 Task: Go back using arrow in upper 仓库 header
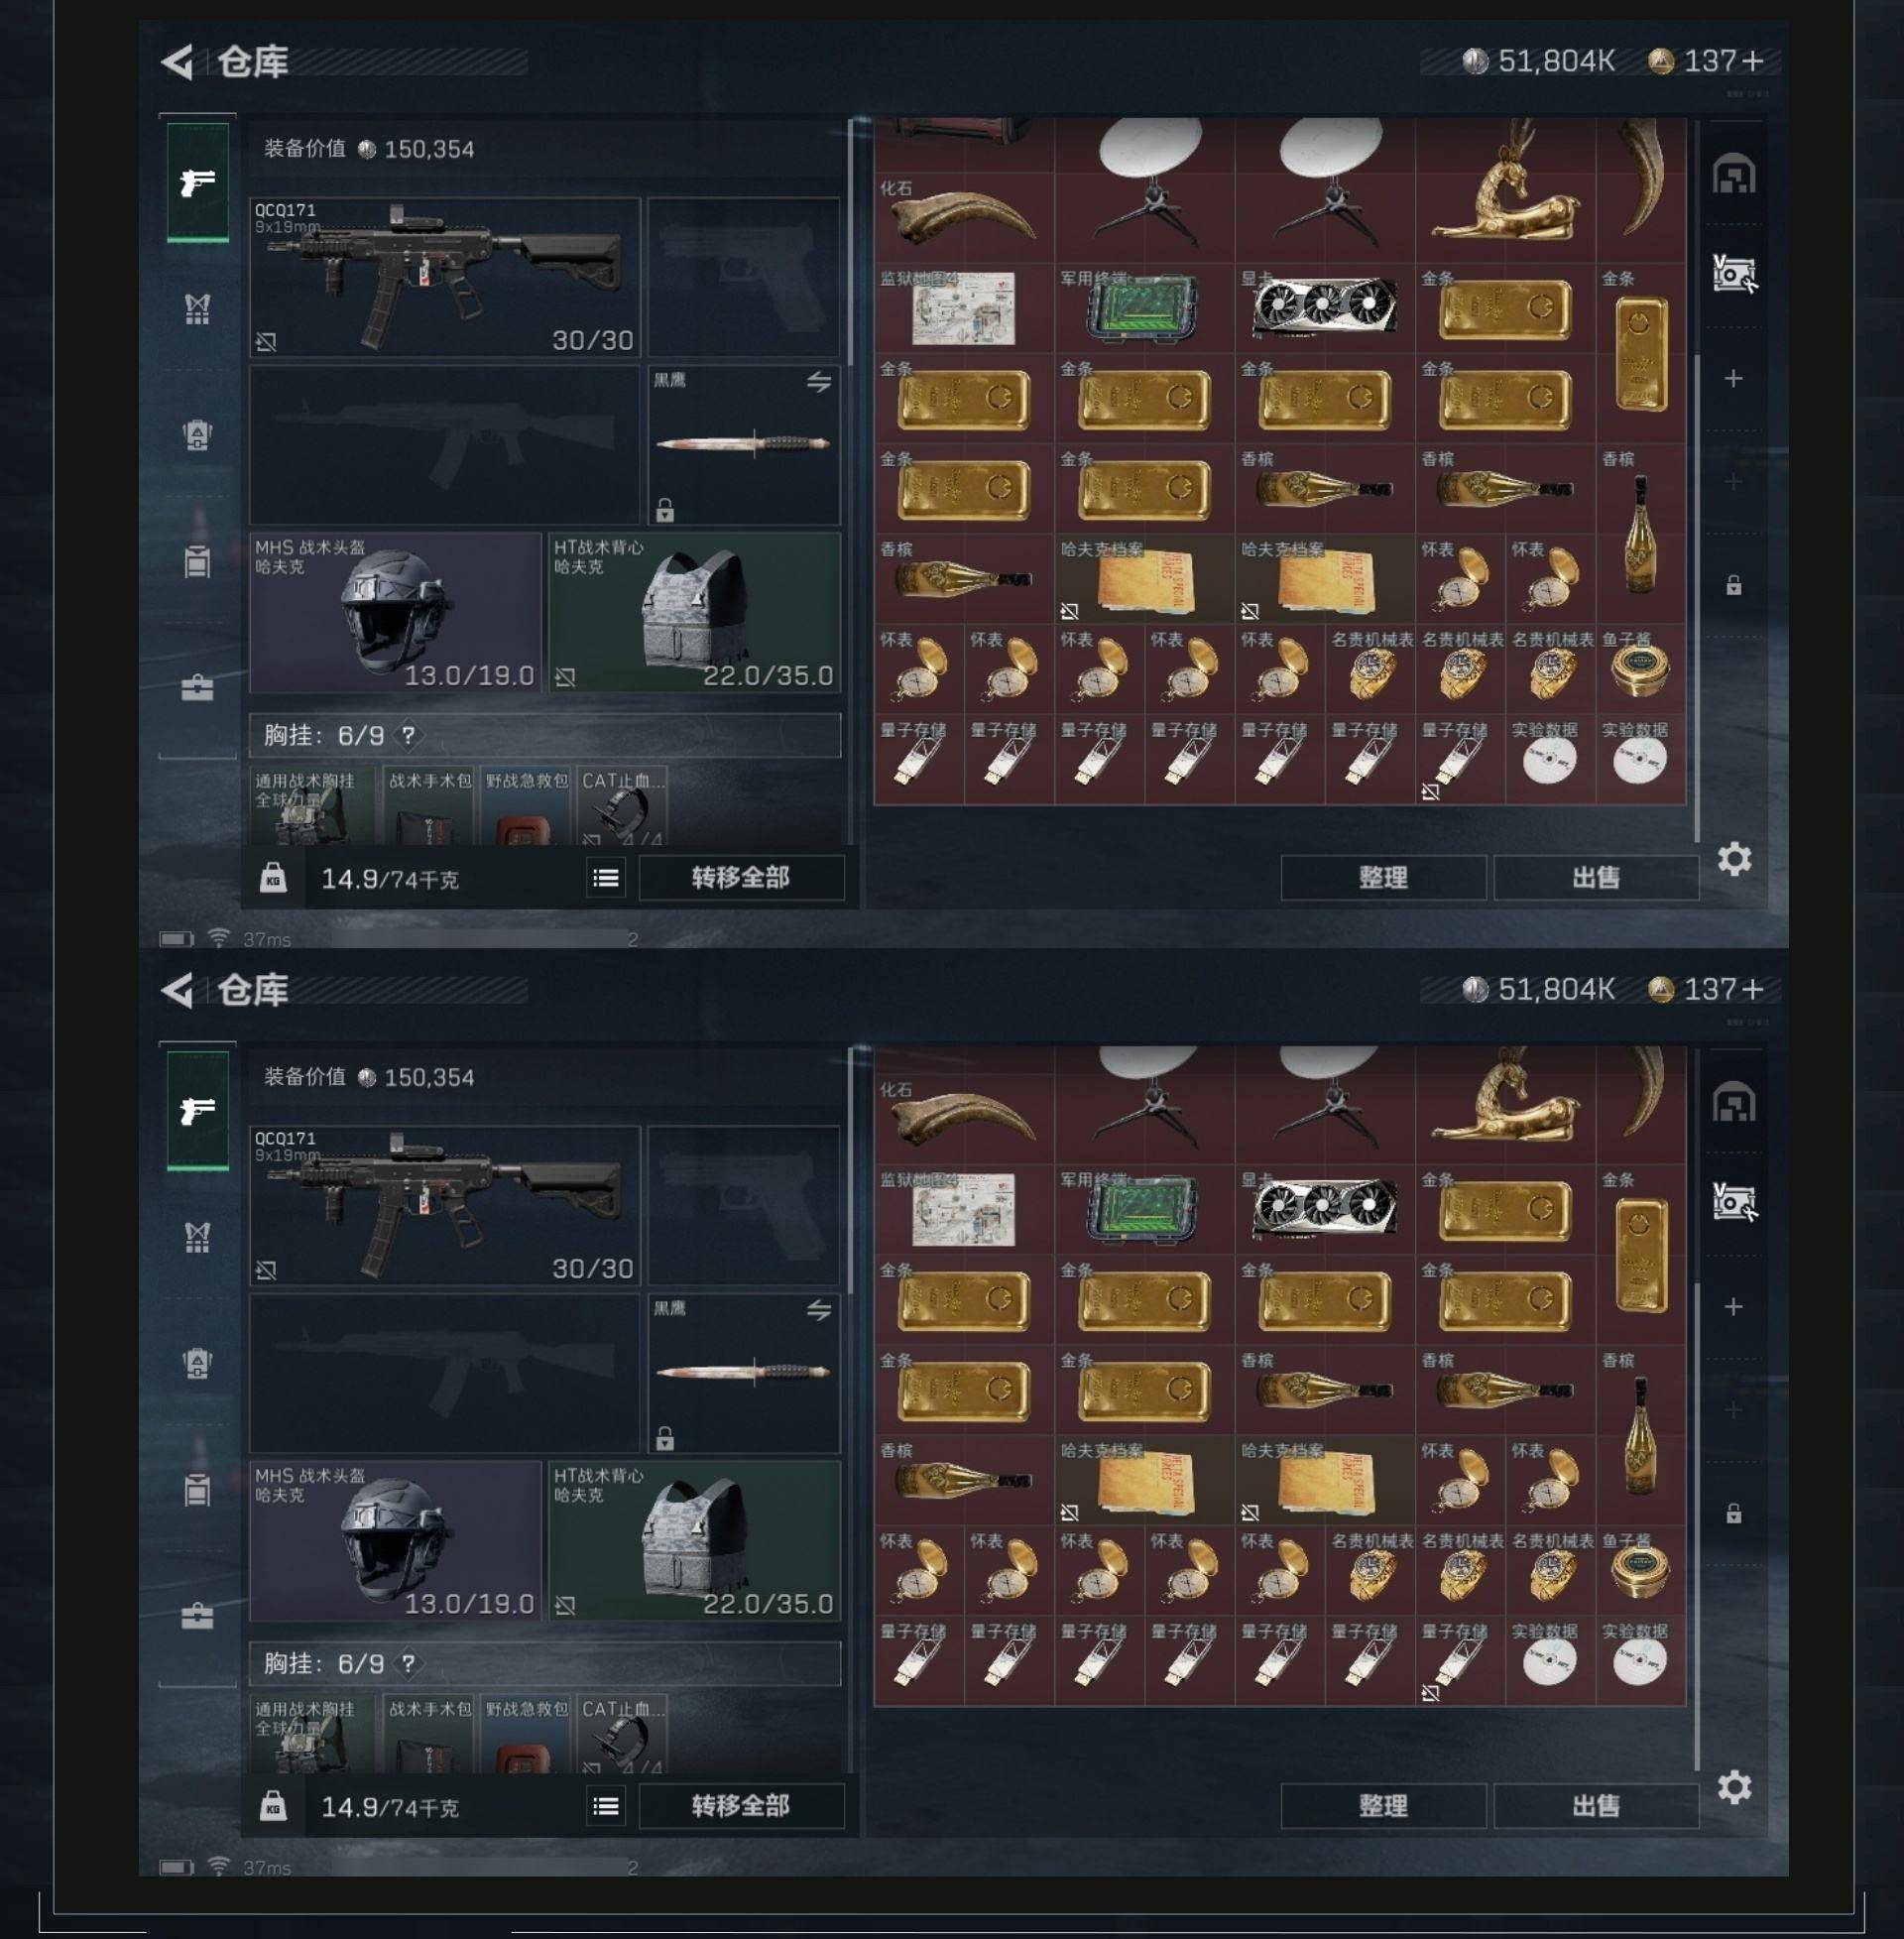pyautogui.click(x=177, y=62)
